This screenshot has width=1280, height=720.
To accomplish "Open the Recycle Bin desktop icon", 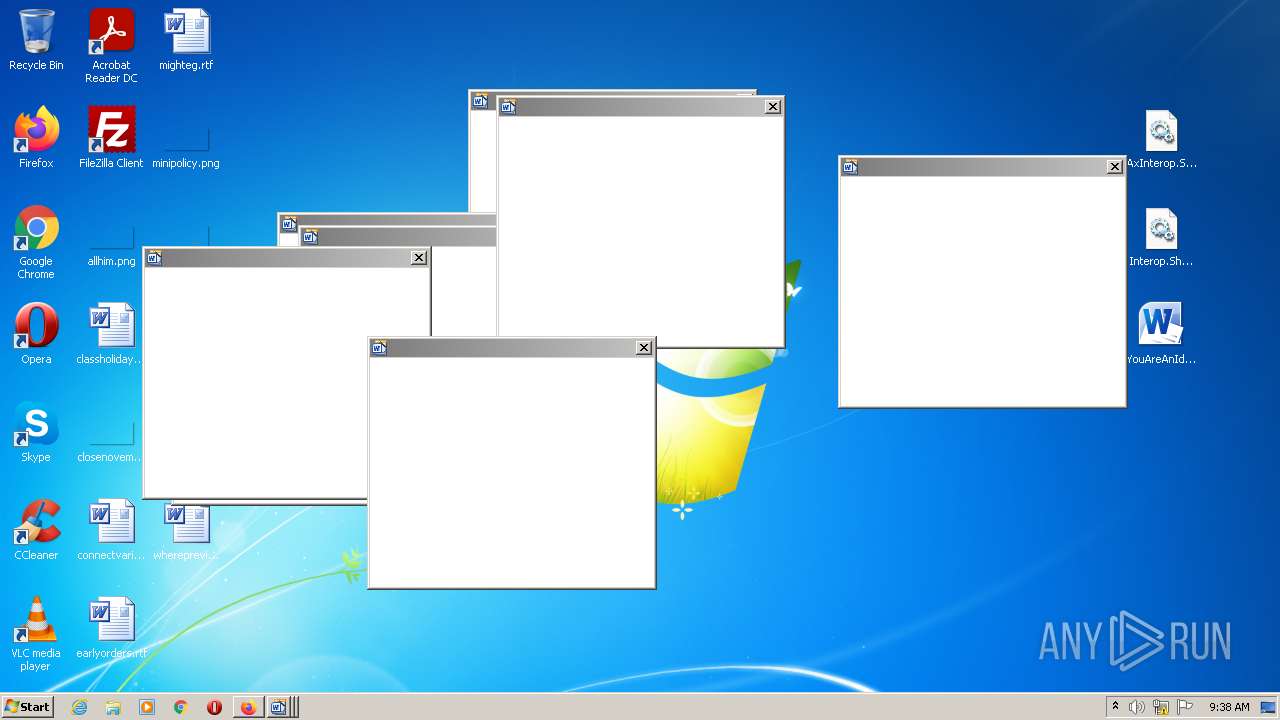I will (36, 40).
